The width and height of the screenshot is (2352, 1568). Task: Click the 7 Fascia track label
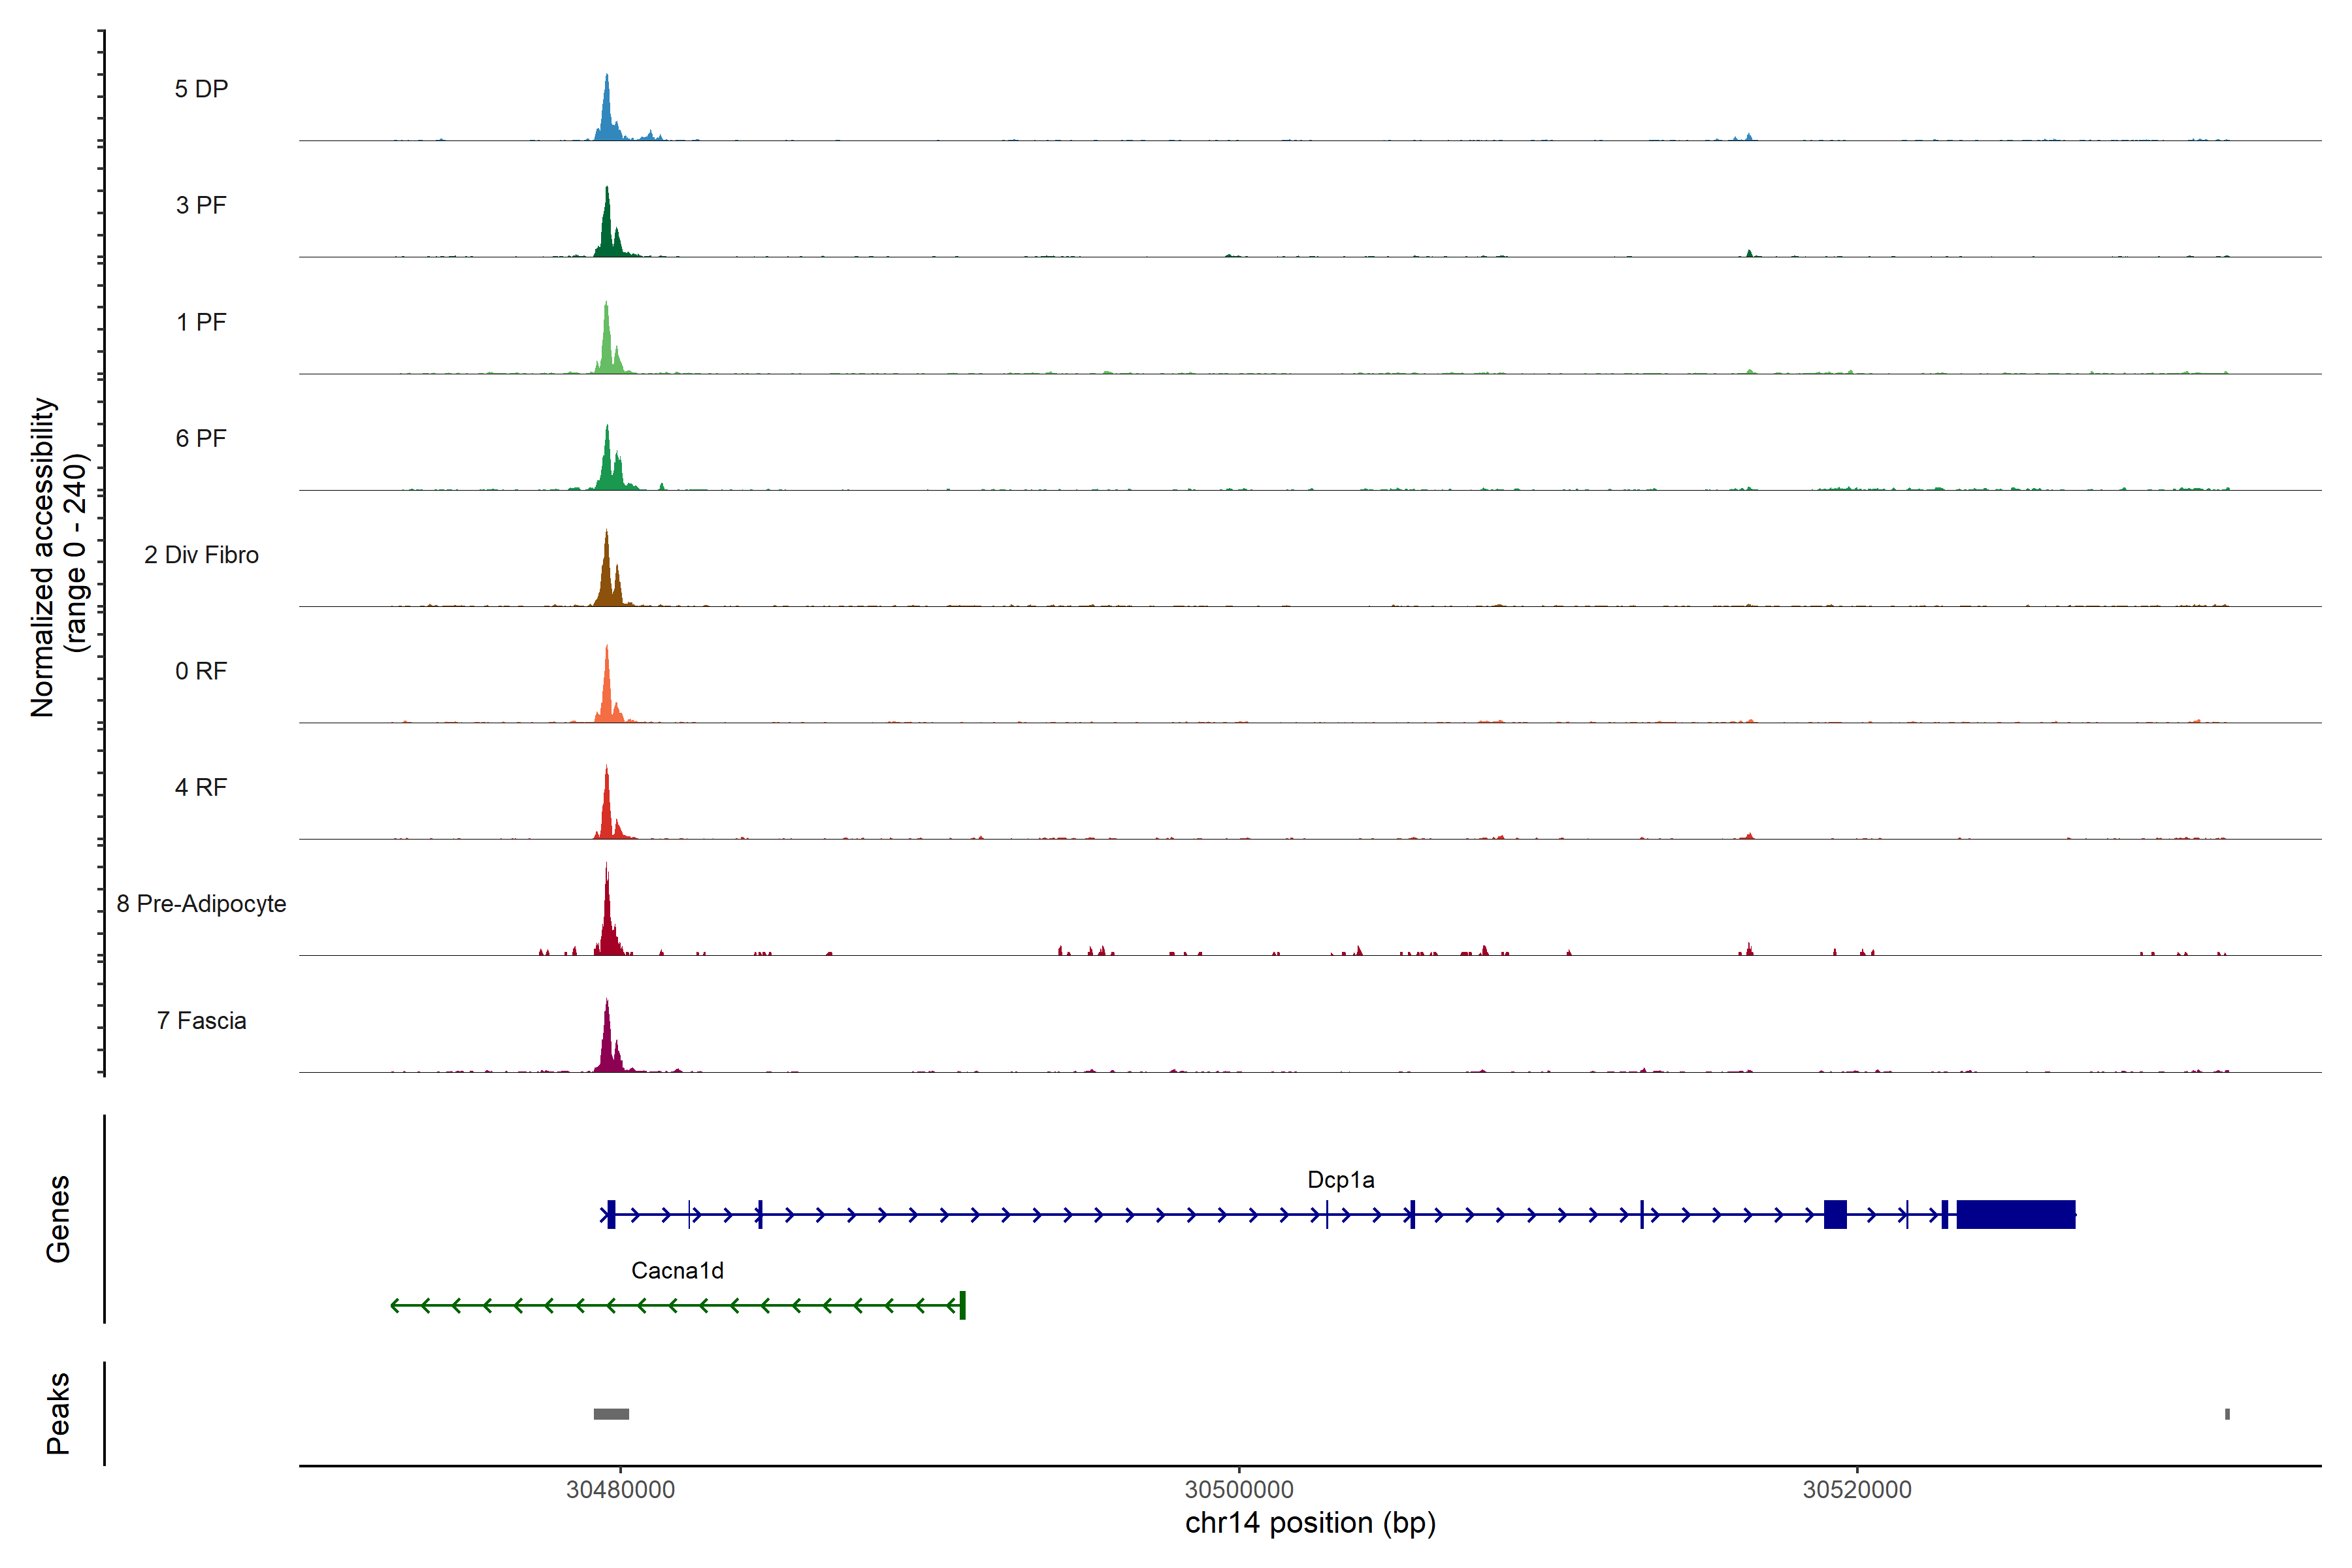coord(201,1020)
